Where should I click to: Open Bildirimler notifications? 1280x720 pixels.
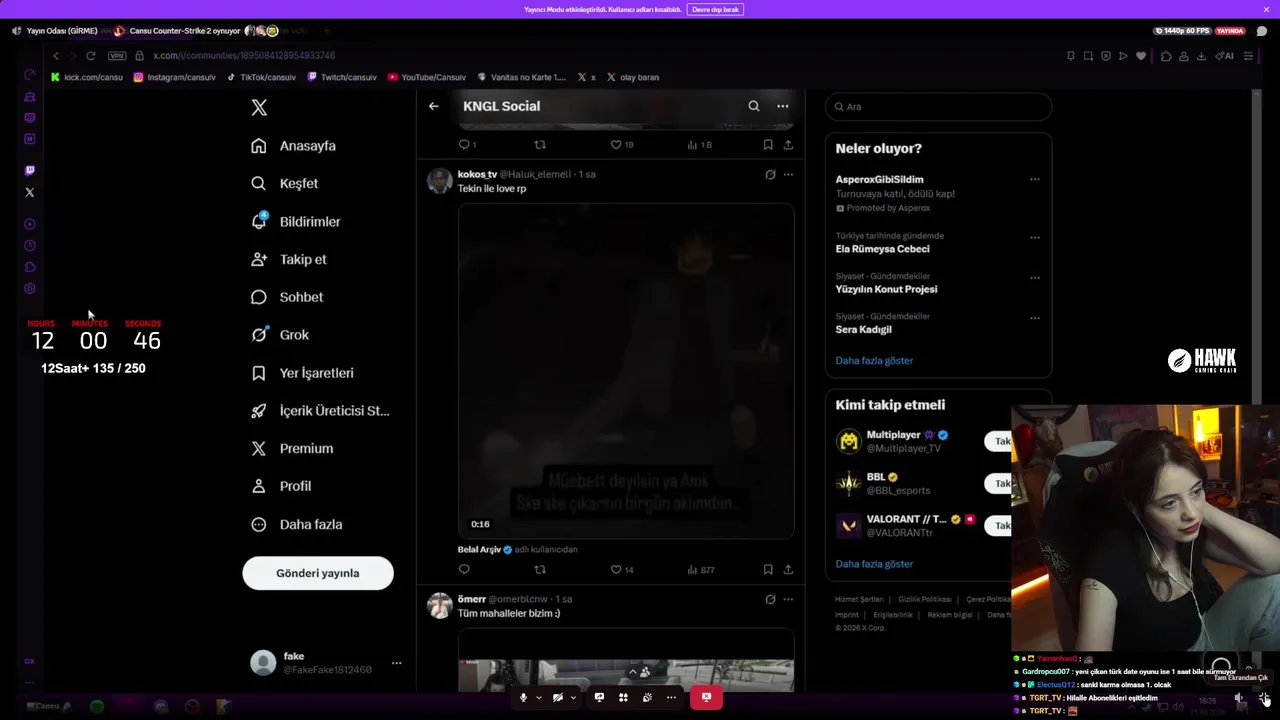tap(295, 222)
